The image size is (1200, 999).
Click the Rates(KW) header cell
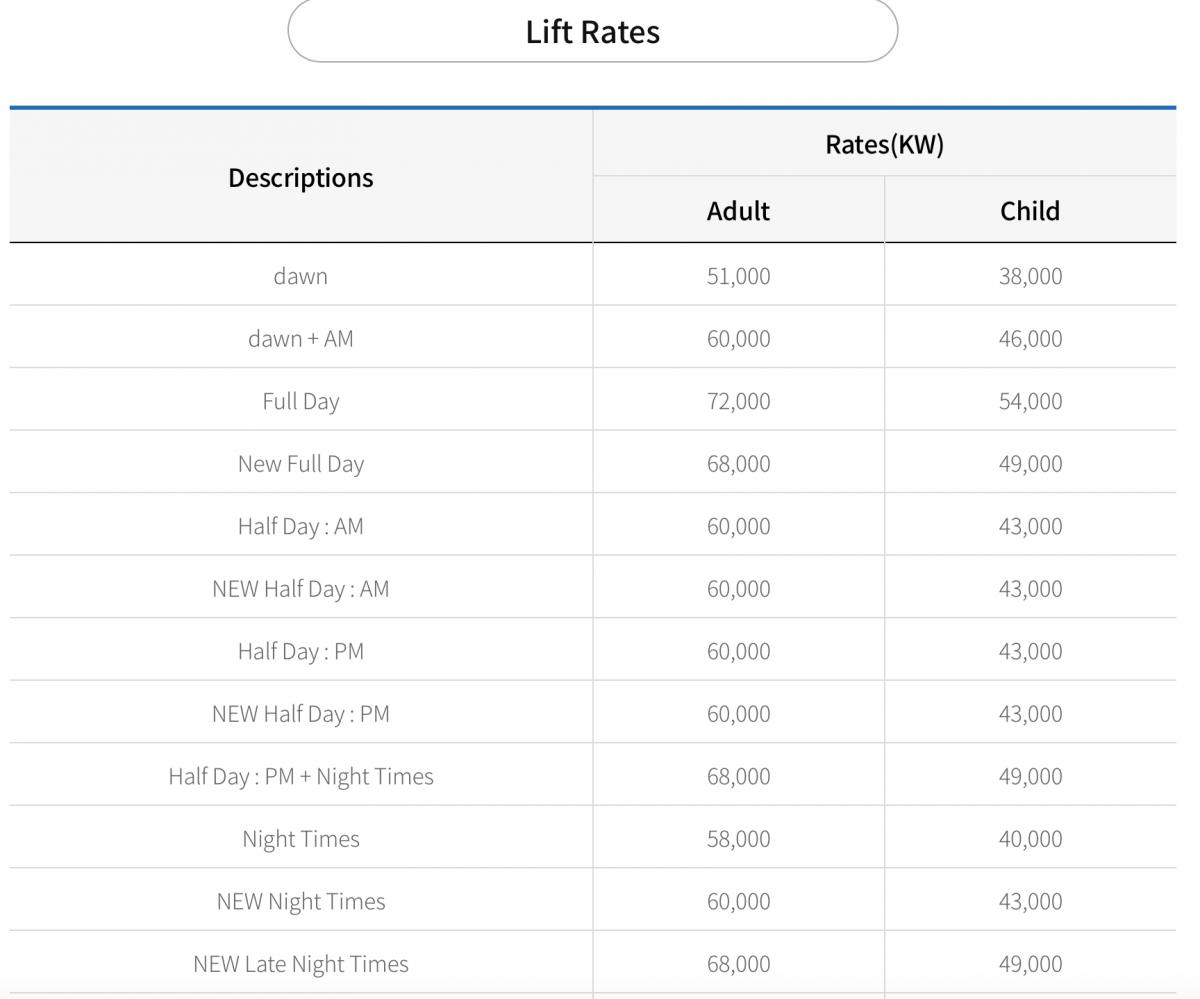(884, 145)
